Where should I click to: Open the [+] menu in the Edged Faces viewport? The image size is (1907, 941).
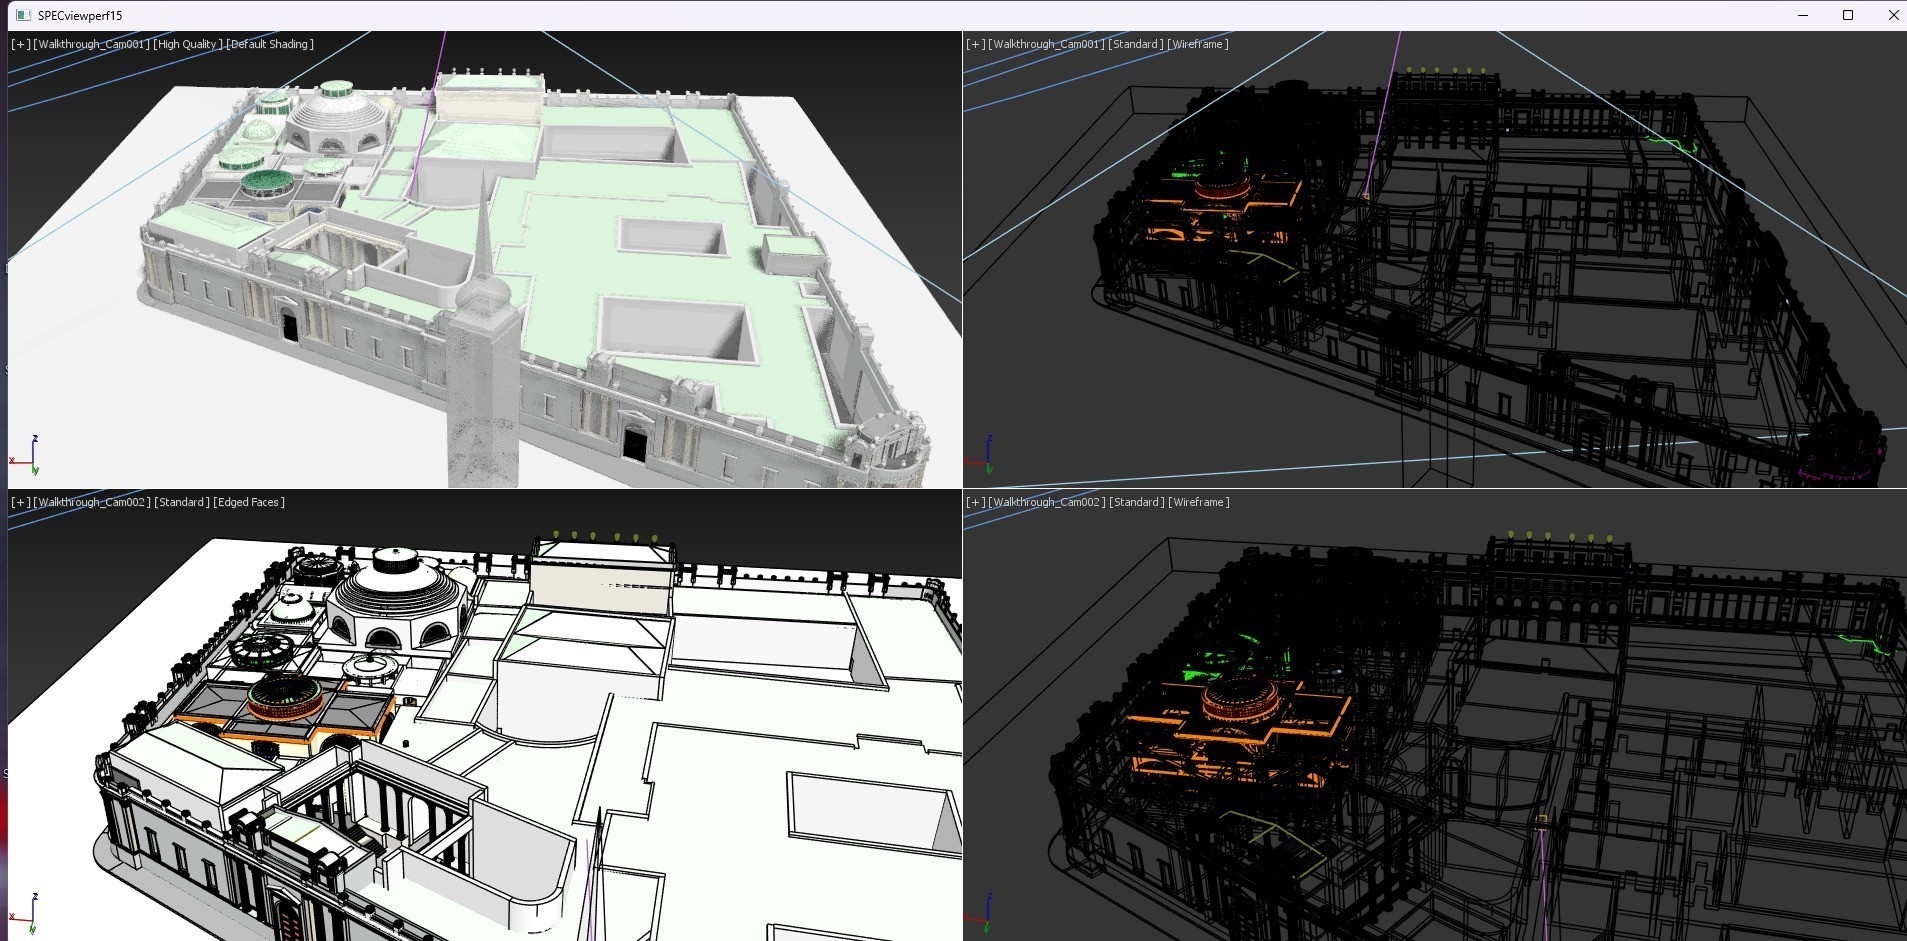pyautogui.click(x=20, y=502)
